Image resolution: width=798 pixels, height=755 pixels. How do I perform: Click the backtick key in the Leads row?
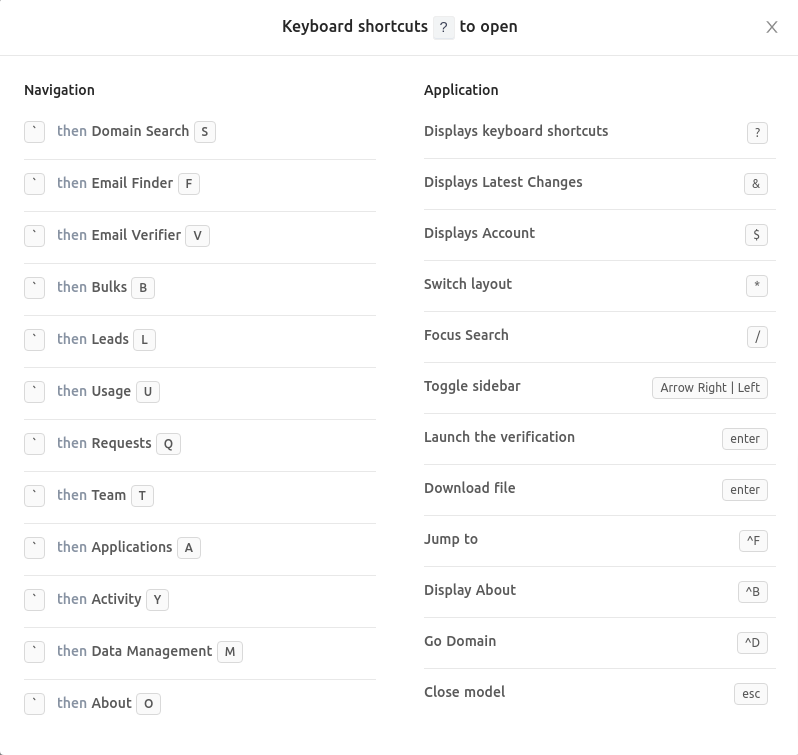click(35, 339)
